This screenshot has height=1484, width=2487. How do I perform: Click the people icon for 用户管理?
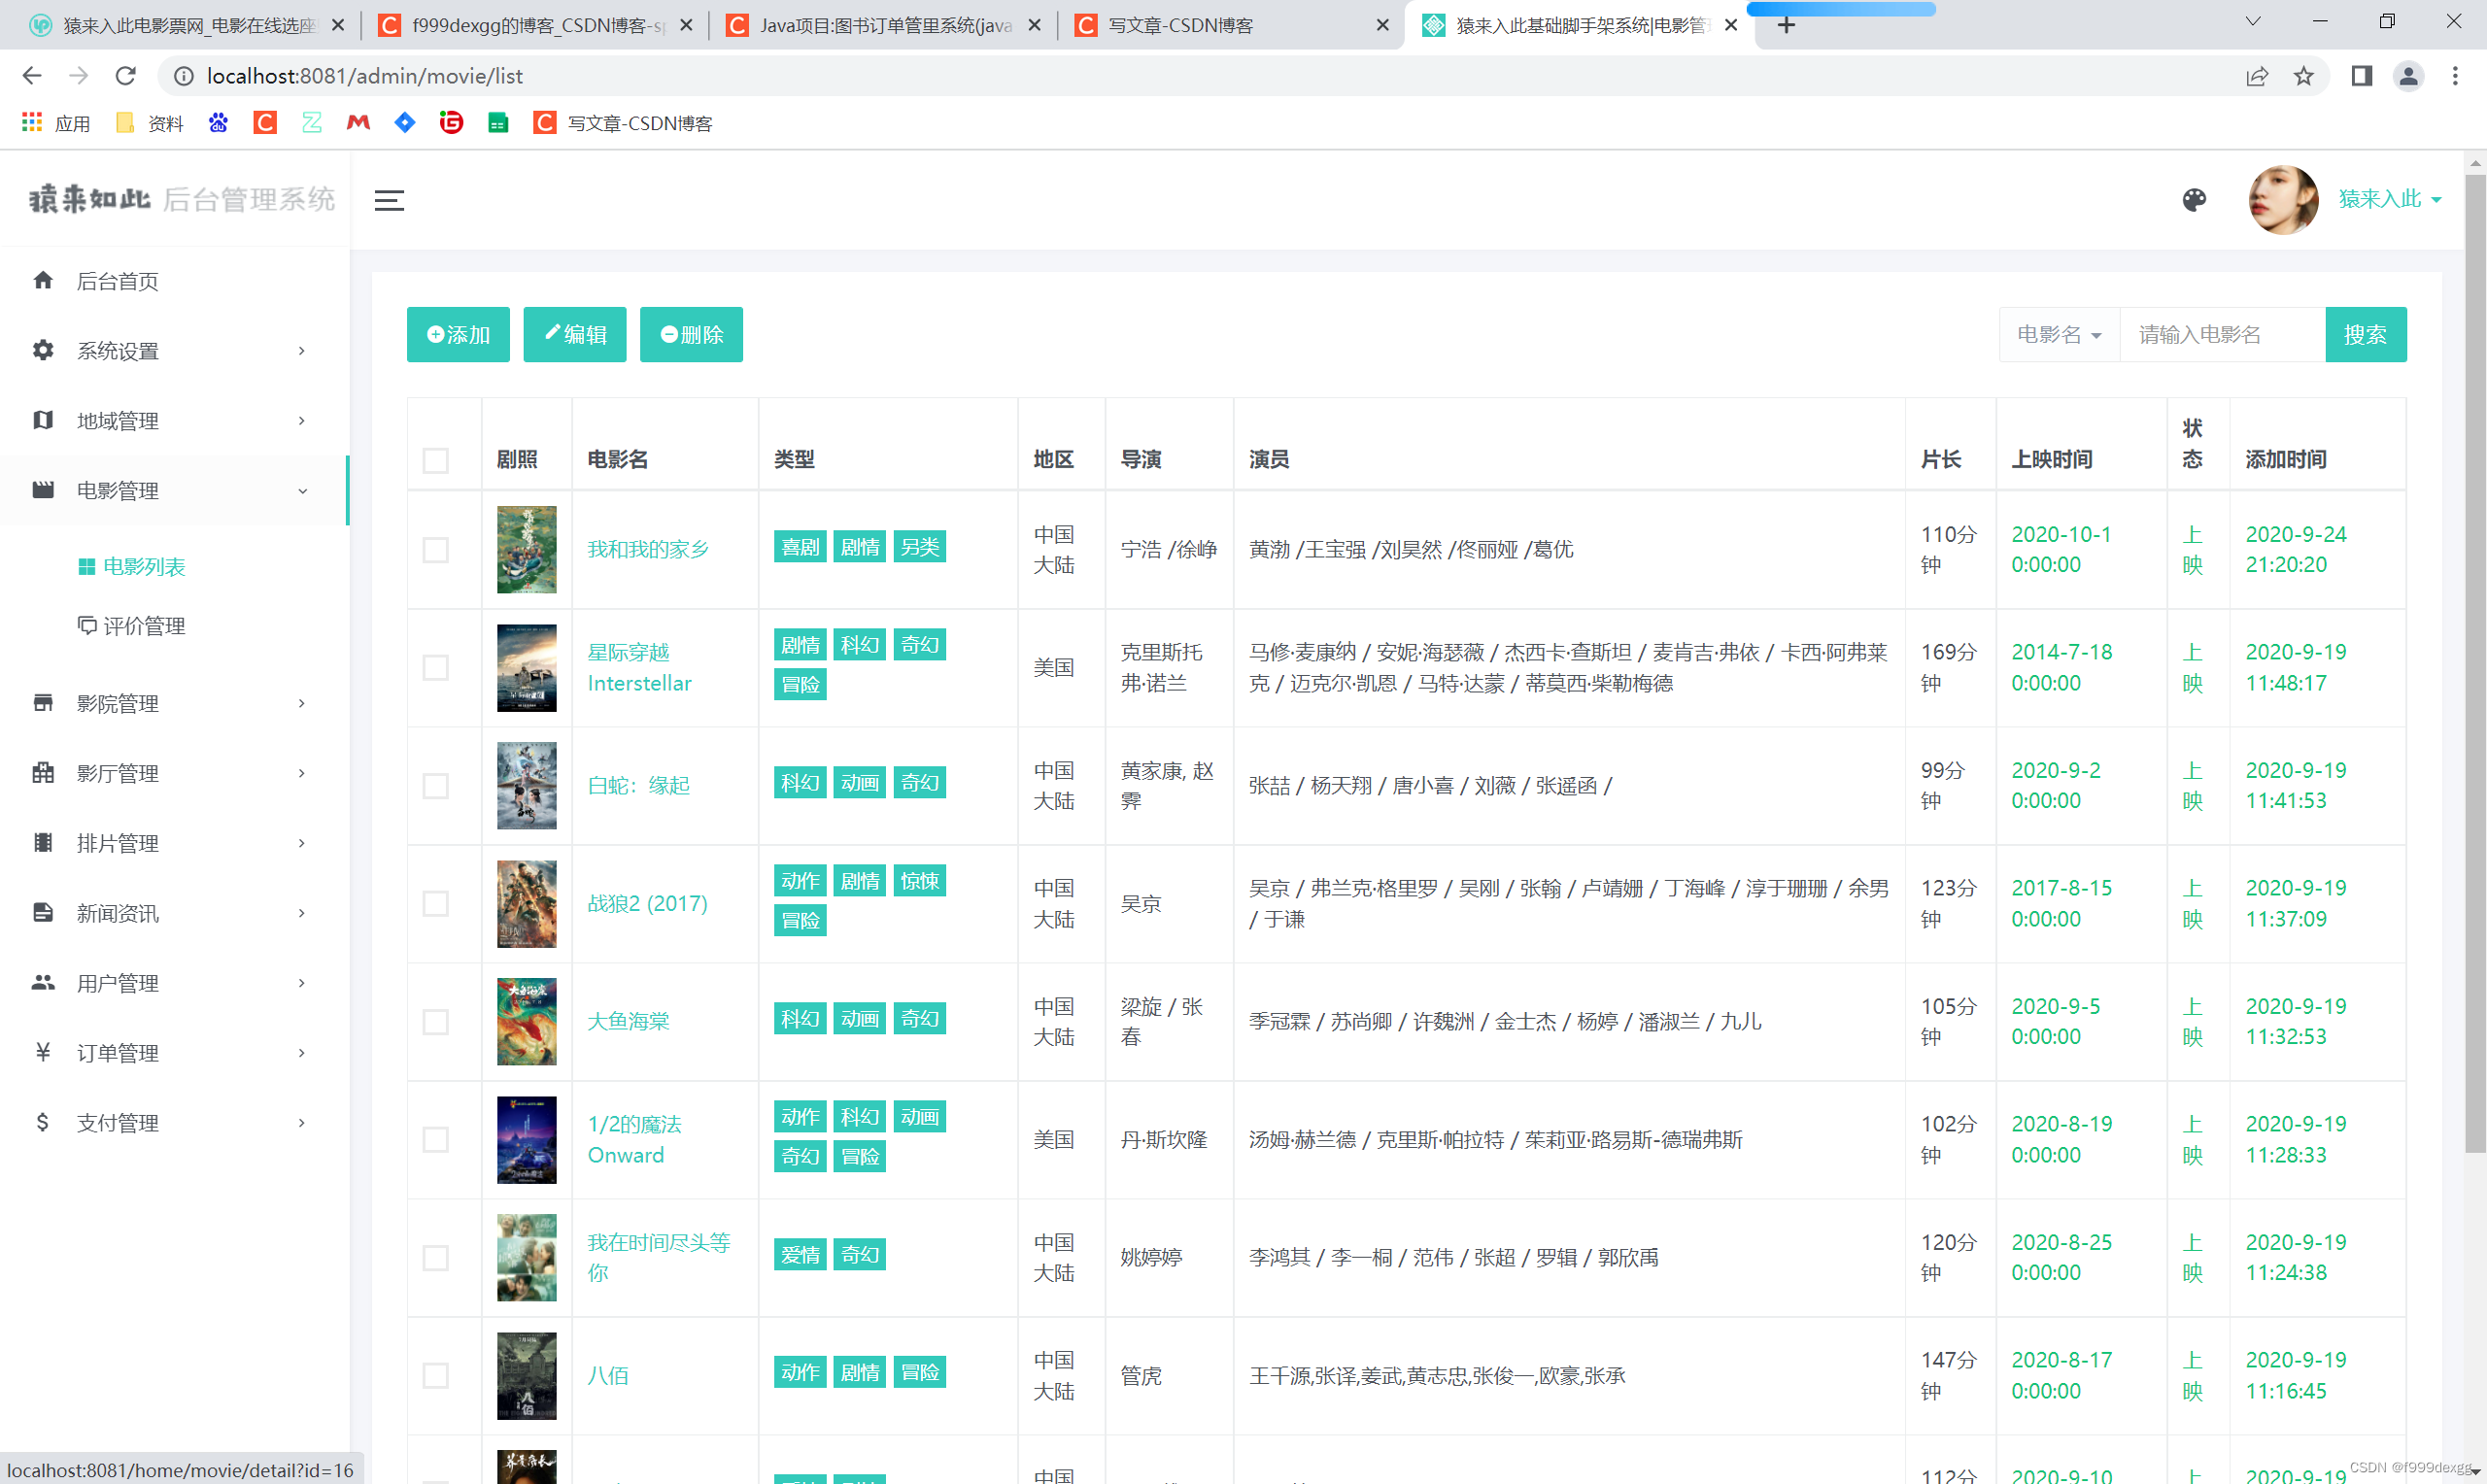pos(43,983)
